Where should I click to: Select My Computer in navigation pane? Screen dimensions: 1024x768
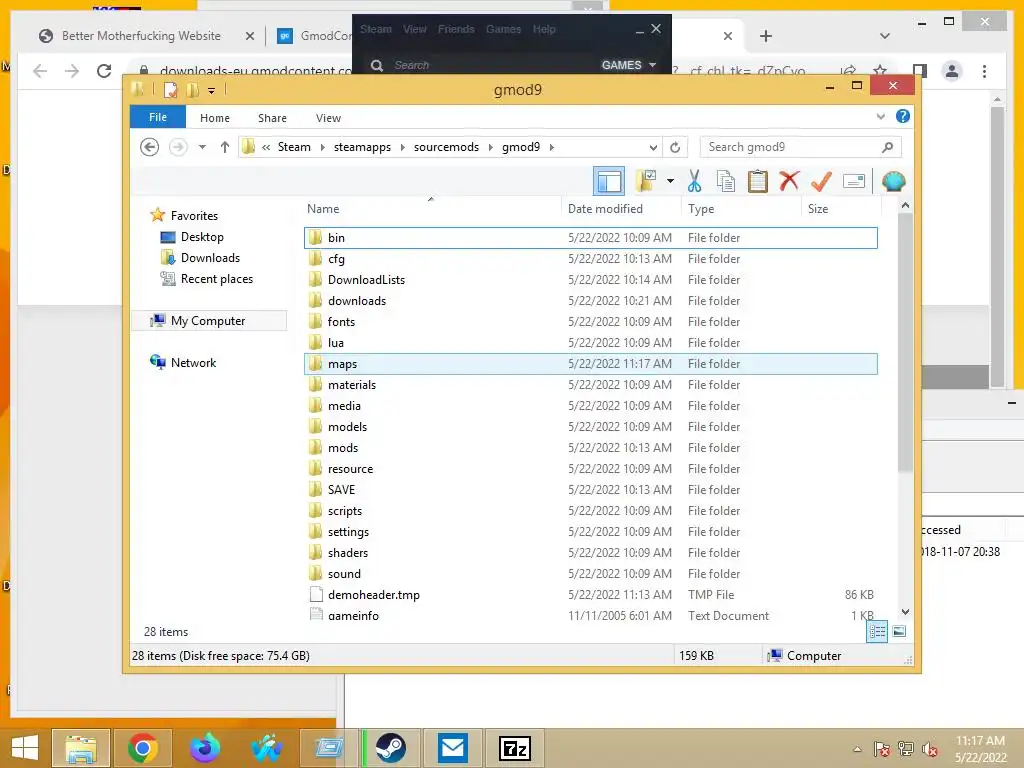tap(208, 321)
